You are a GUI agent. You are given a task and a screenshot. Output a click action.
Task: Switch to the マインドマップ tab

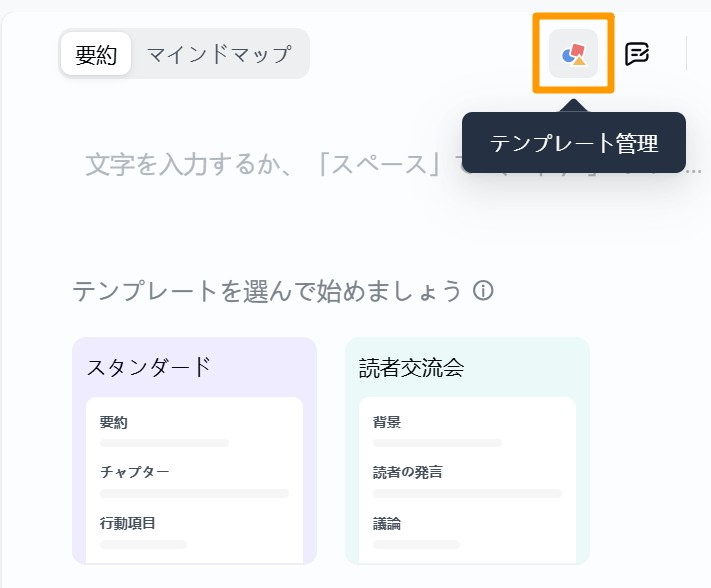(219, 54)
